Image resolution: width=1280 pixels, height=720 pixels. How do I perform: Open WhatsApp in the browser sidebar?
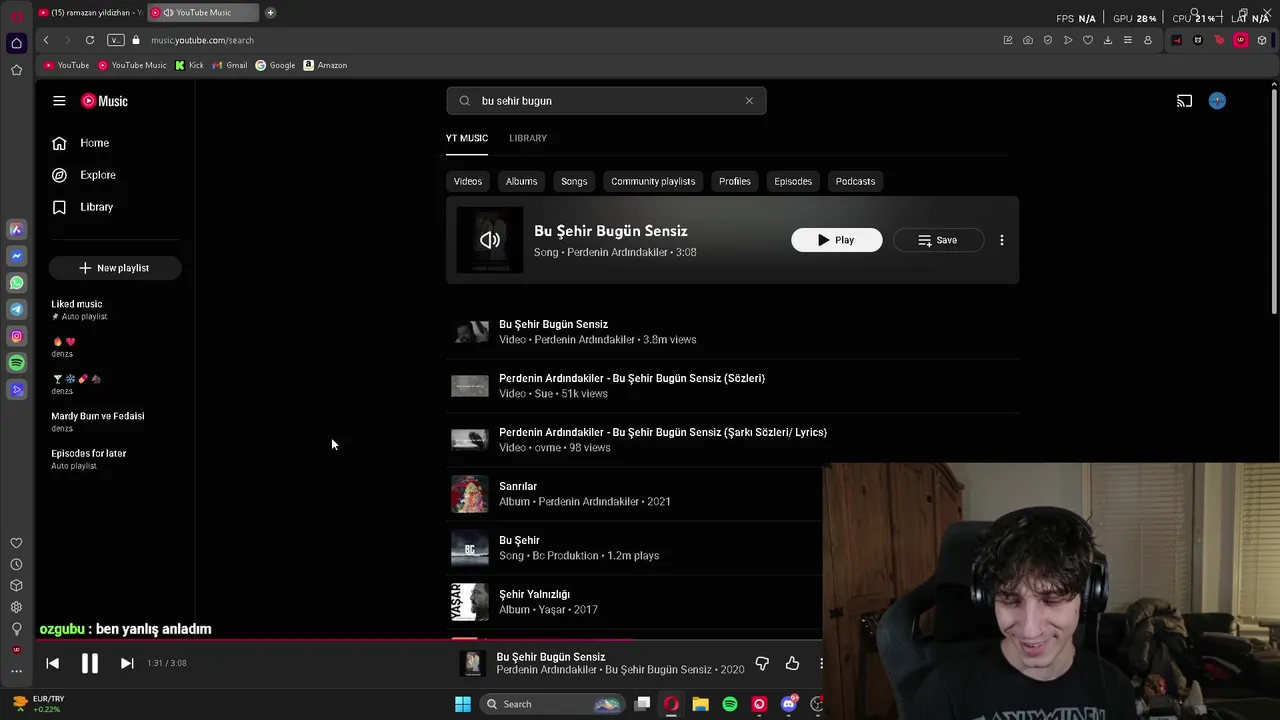click(x=16, y=283)
